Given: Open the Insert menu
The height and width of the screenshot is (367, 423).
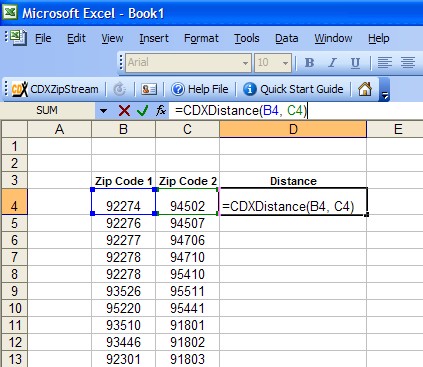Looking at the screenshot, I should point(154,38).
